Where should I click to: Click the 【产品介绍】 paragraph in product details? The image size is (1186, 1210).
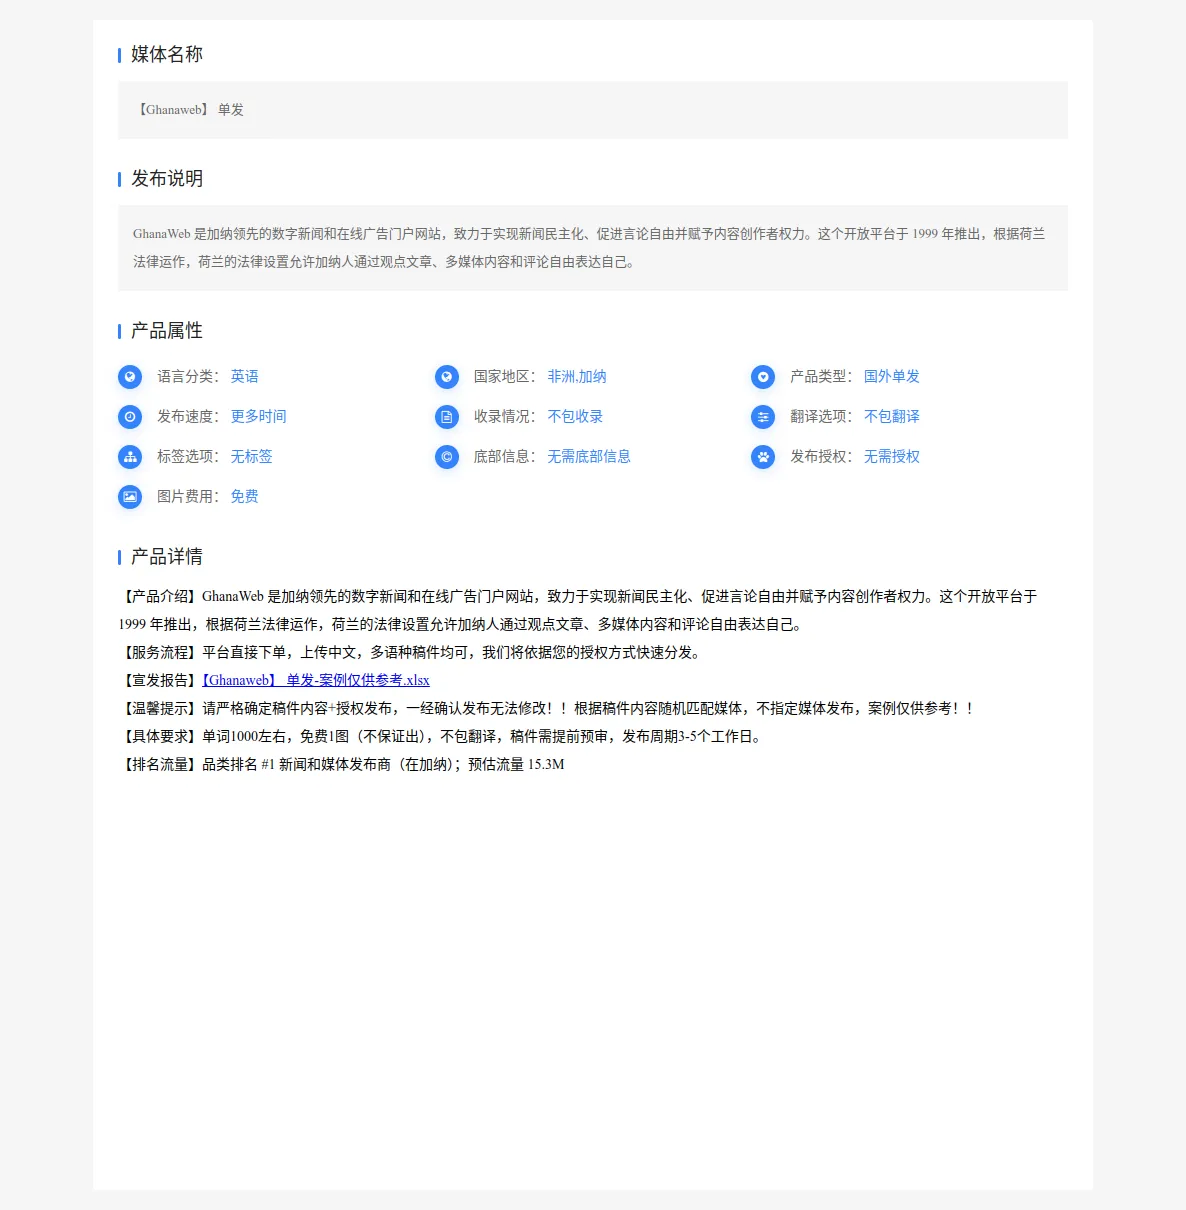(x=578, y=610)
